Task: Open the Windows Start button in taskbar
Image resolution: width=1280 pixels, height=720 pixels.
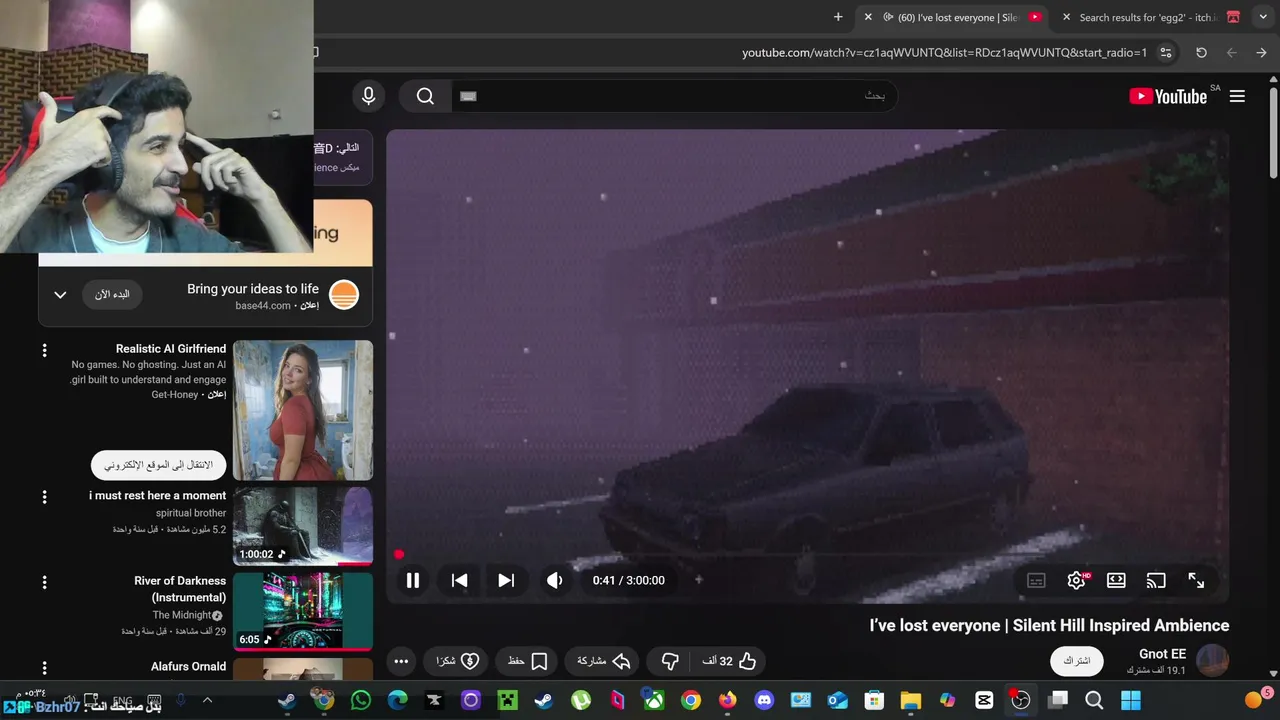Action: click(1131, 700)
